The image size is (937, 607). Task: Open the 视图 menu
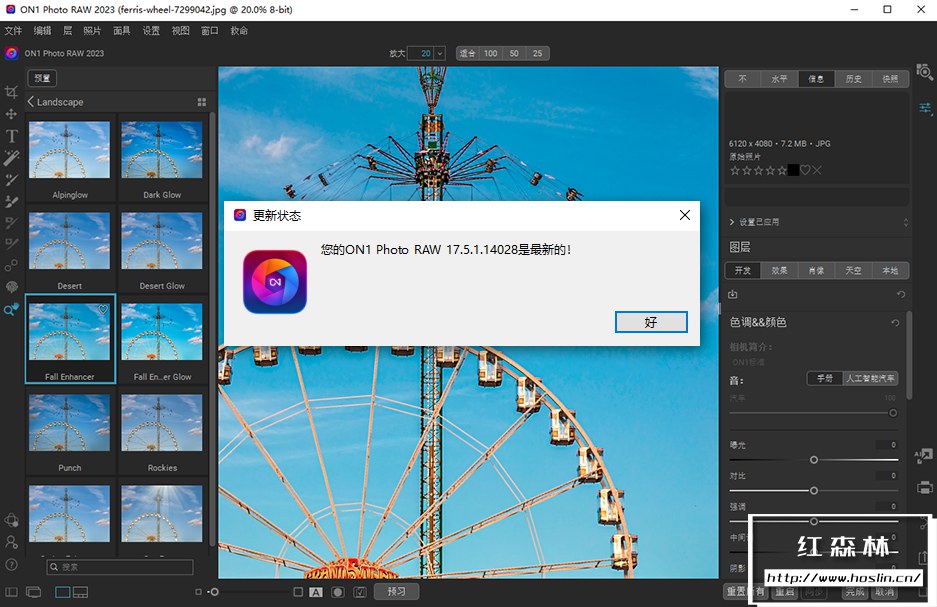(180, 30)
